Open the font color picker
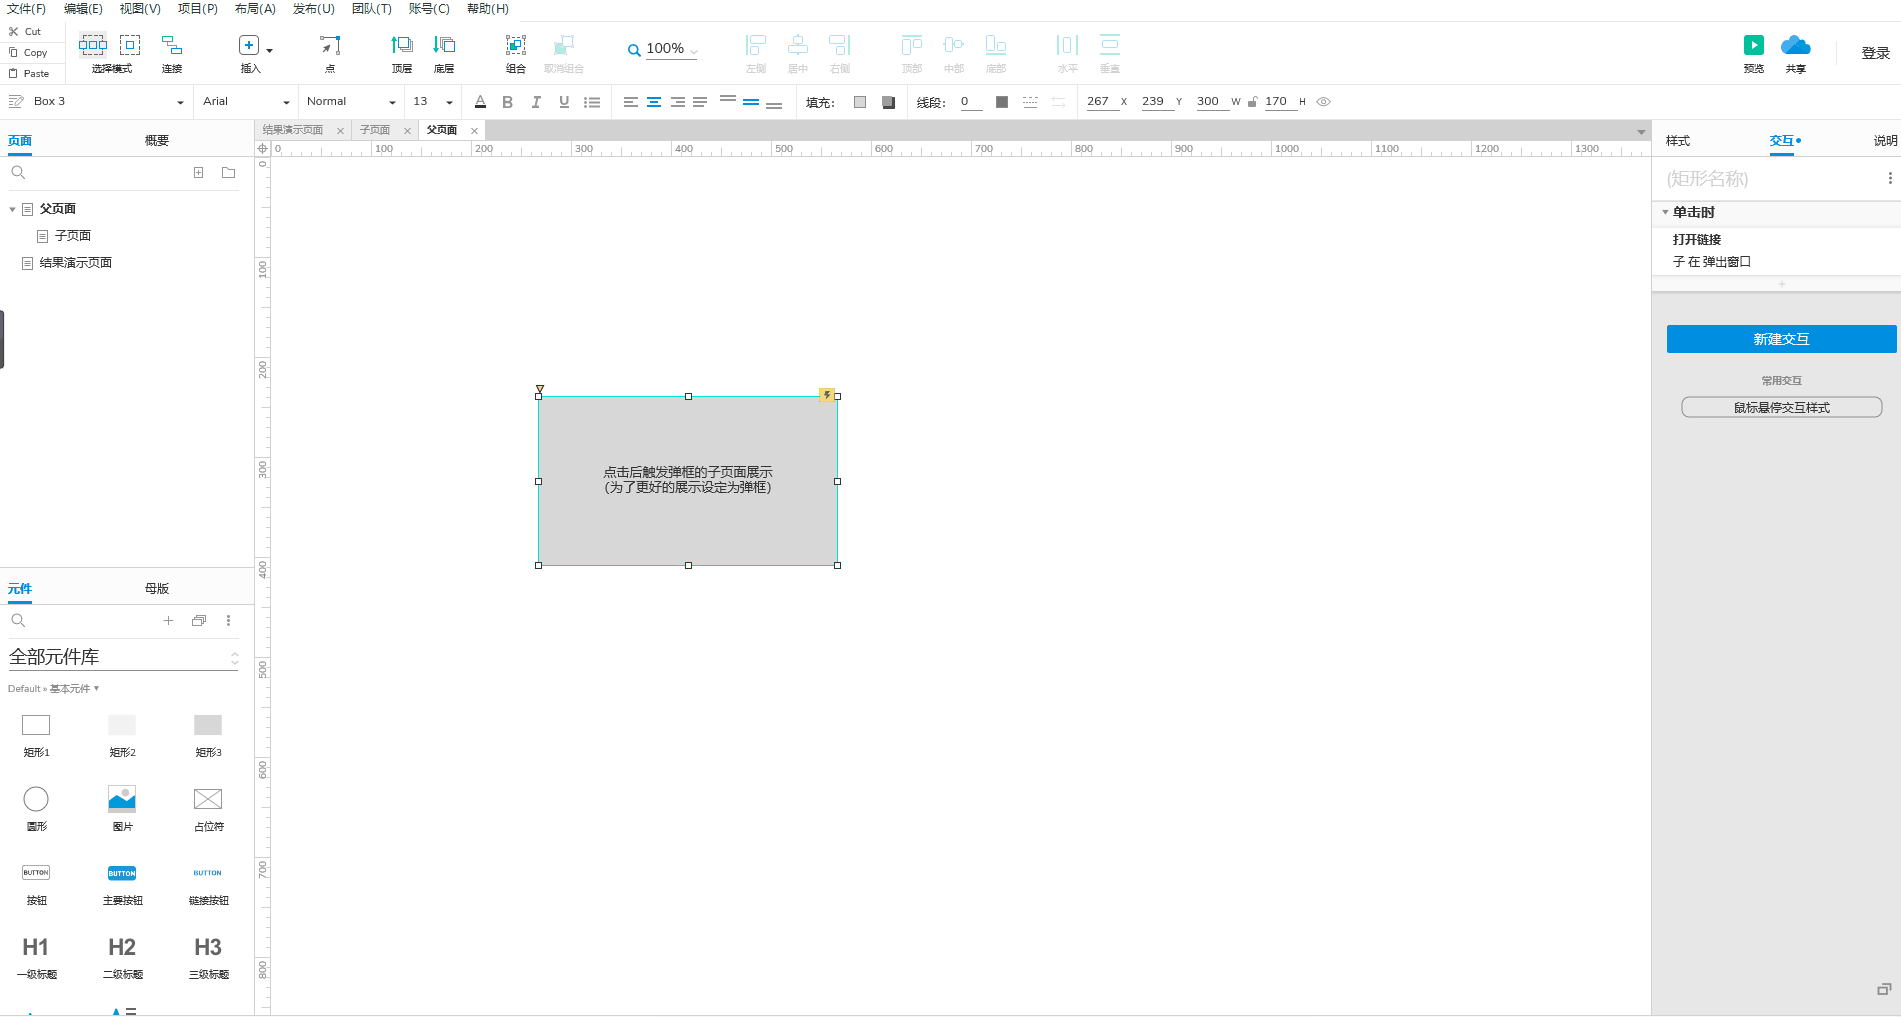Image resolution: width=1901 pixels, height=1017 pixels. click(x=480, y=102)
